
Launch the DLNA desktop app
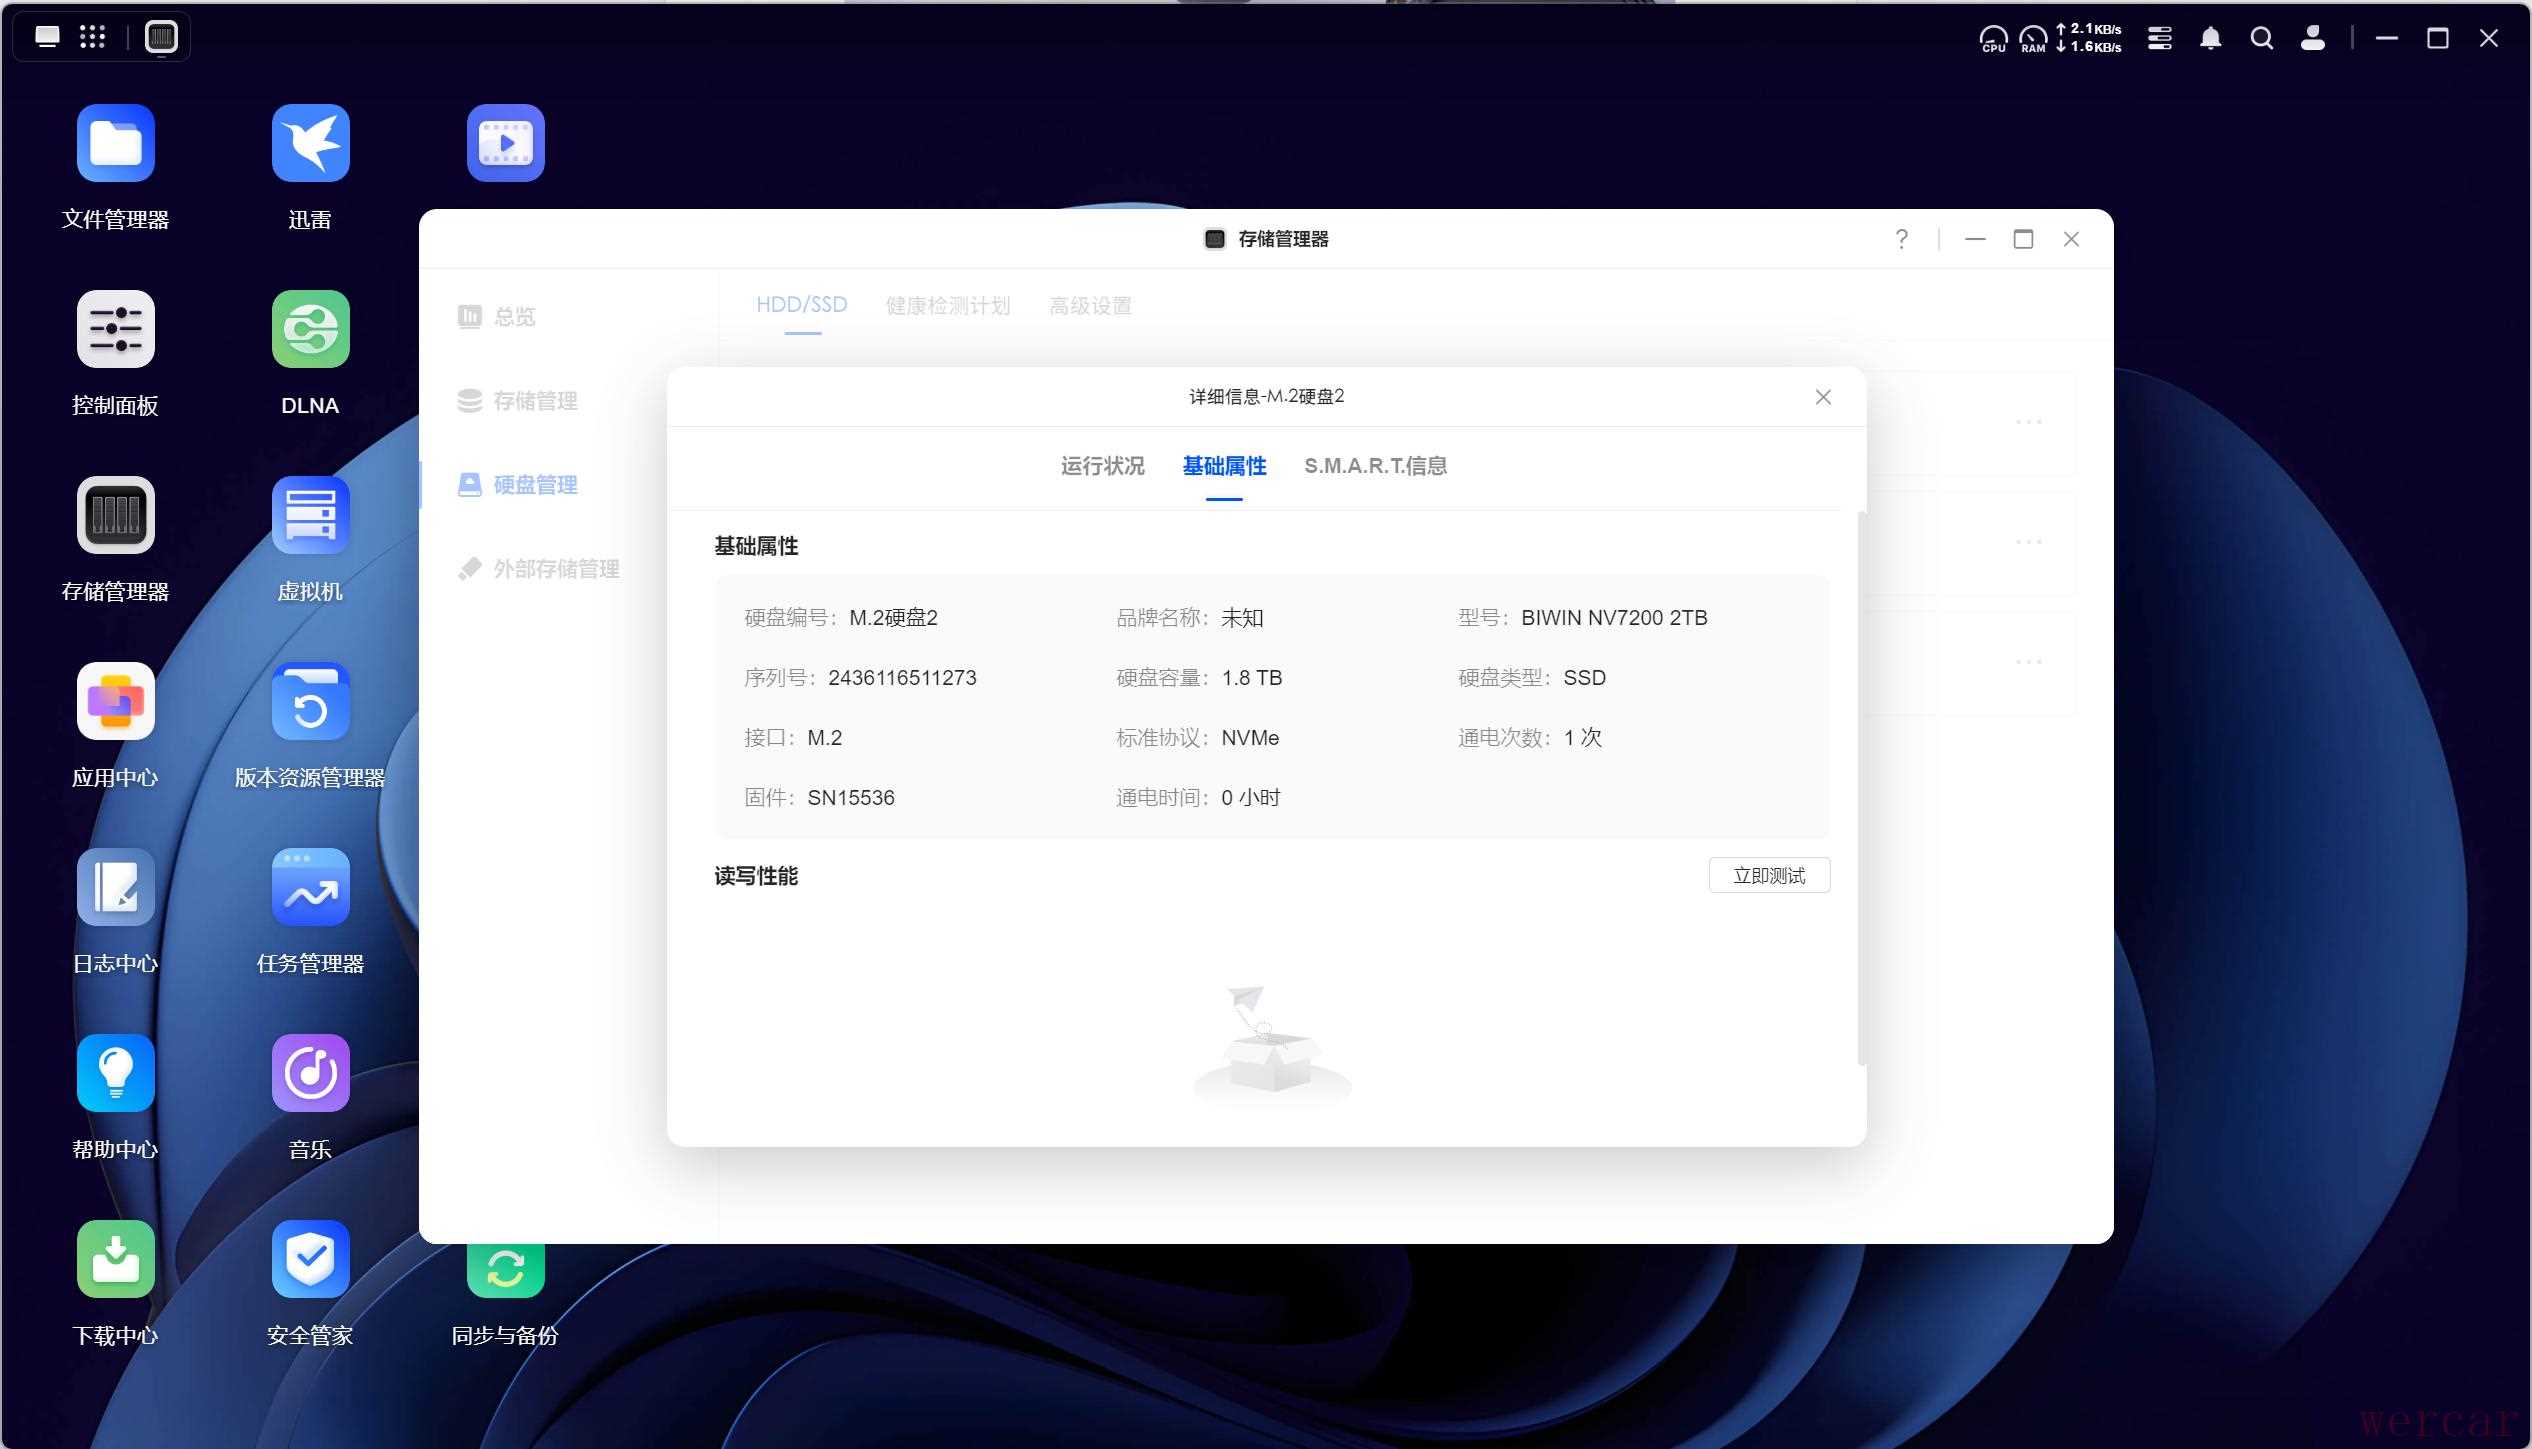(x=310, y=329)
